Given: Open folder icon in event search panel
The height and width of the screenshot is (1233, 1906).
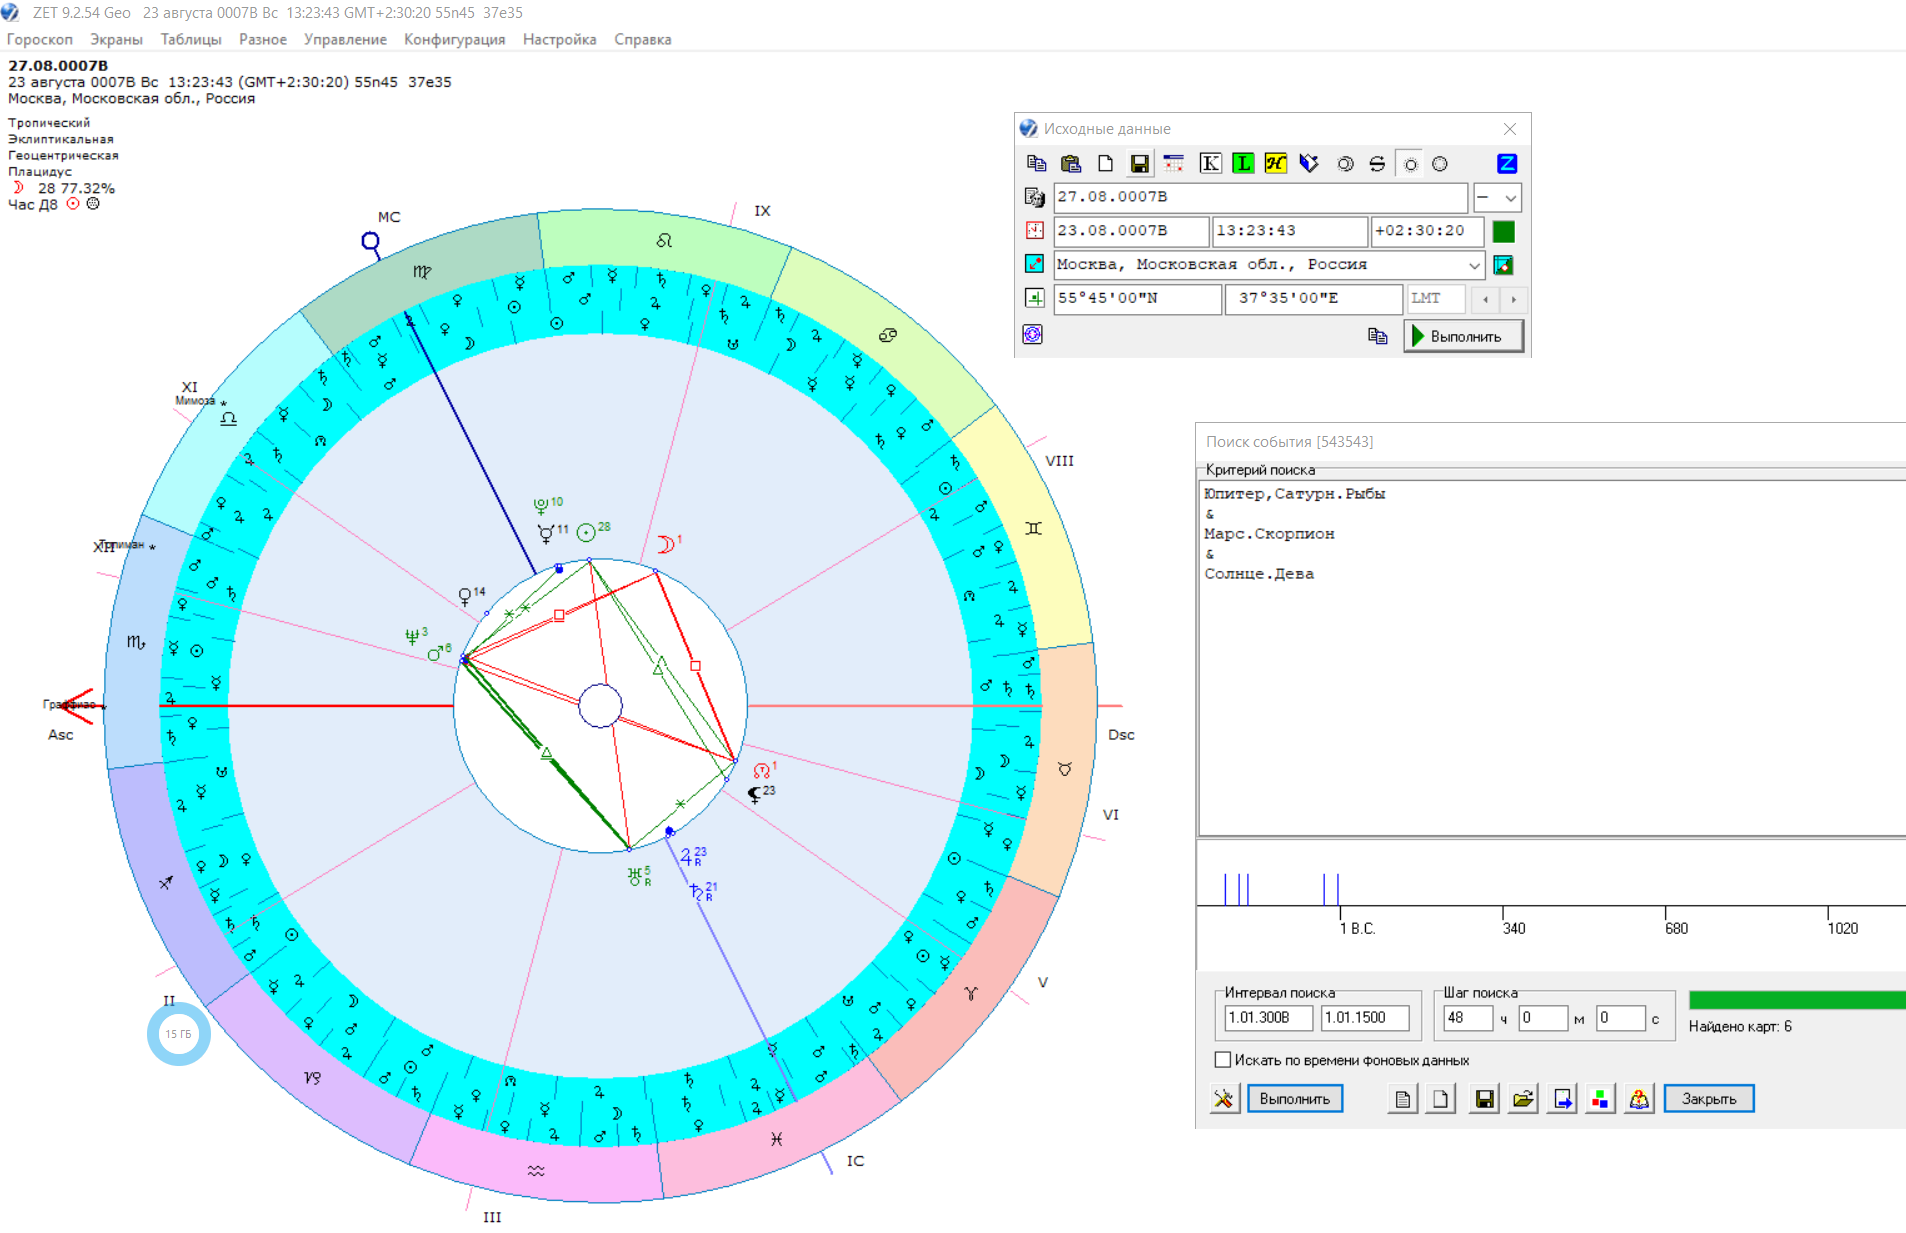Looking at the screenshot, I should pyautogui.click(x=1523, y=1099).
